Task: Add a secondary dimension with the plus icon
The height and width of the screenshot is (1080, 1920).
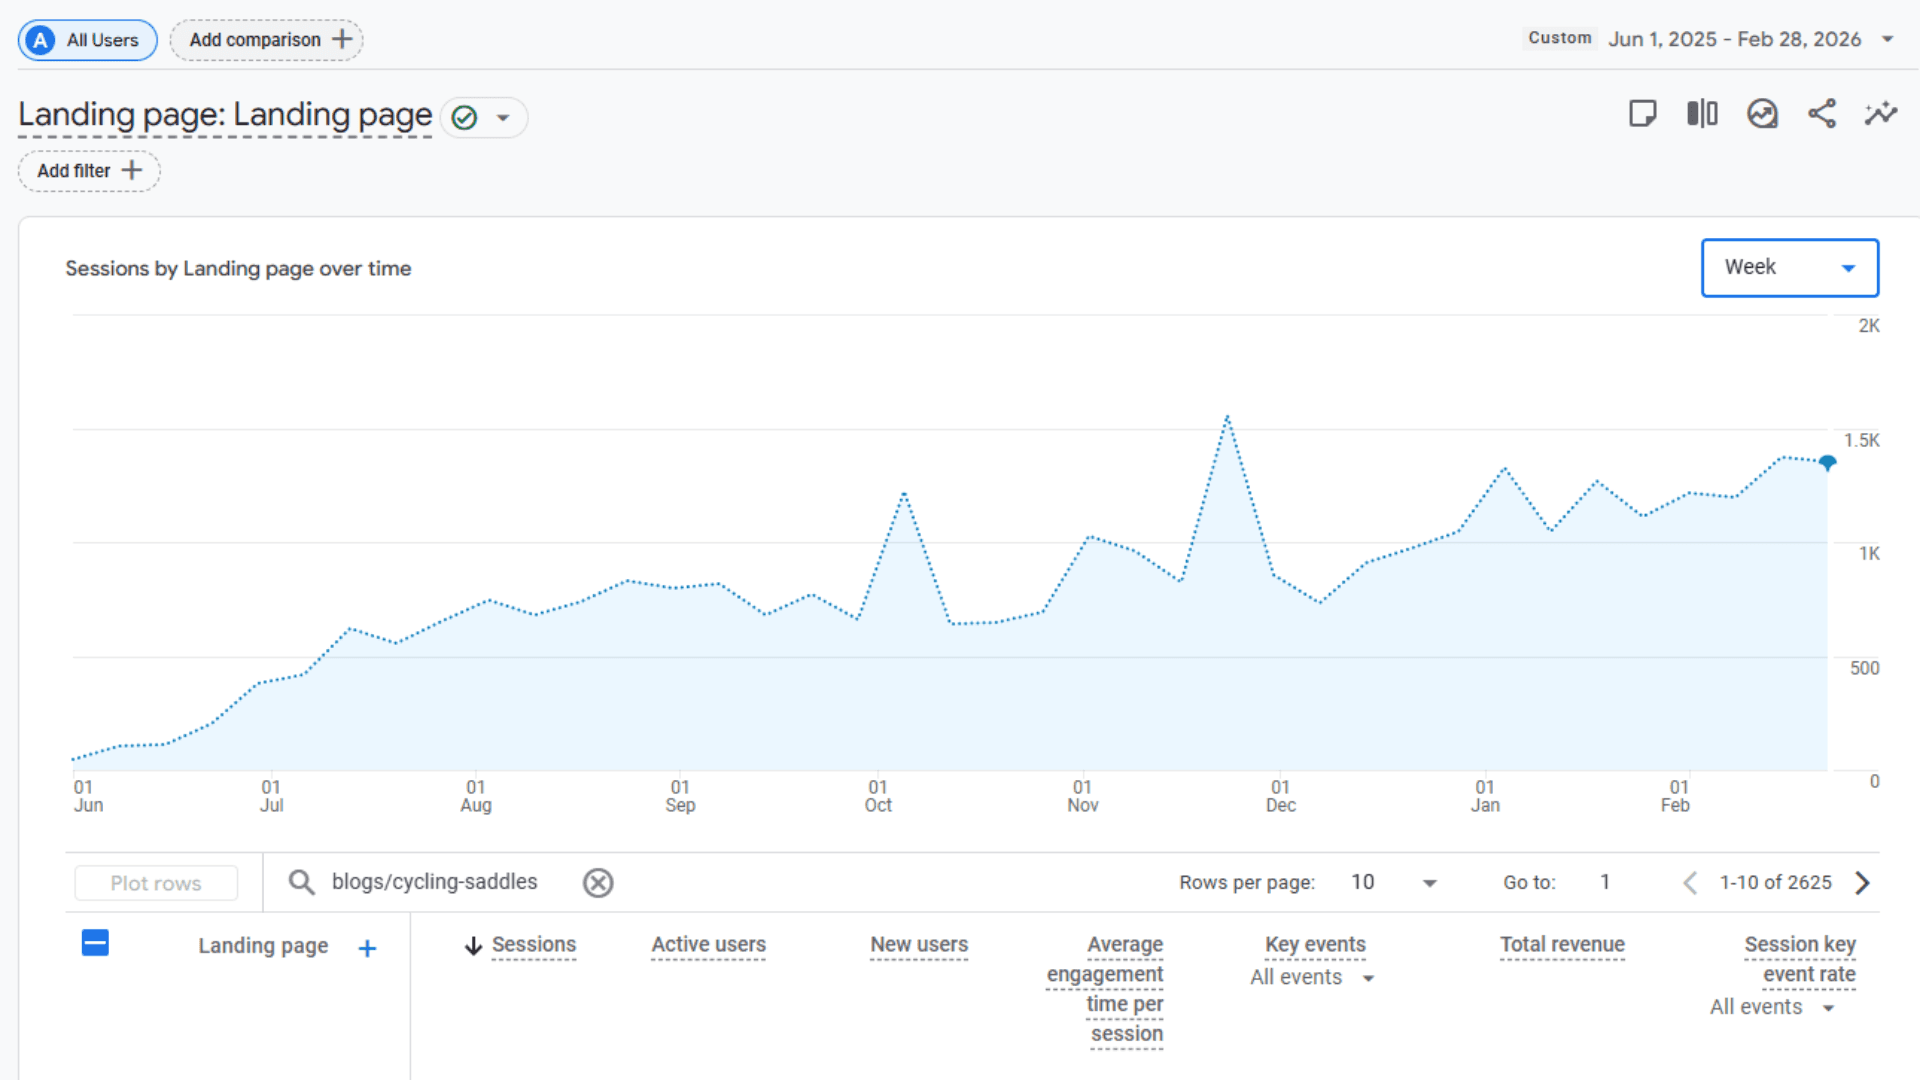Action: [367, 947]
